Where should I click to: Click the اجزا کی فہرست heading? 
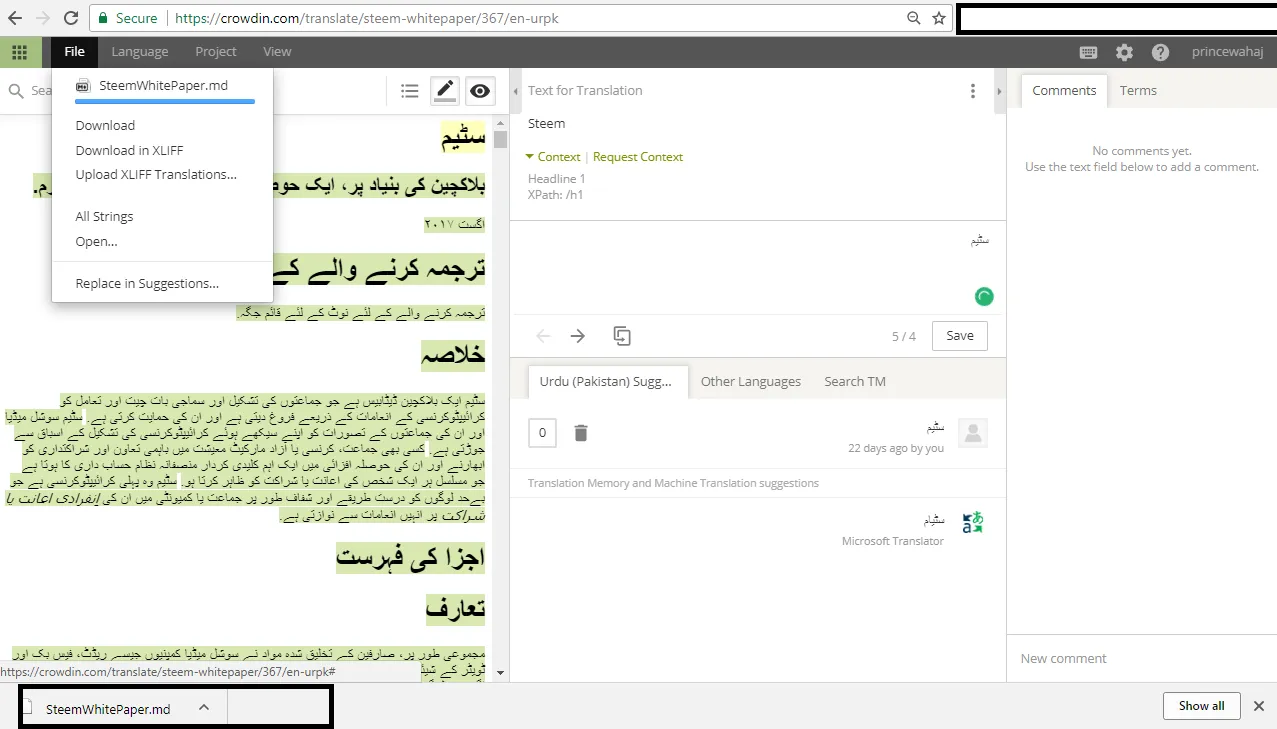tap(410, 558)
